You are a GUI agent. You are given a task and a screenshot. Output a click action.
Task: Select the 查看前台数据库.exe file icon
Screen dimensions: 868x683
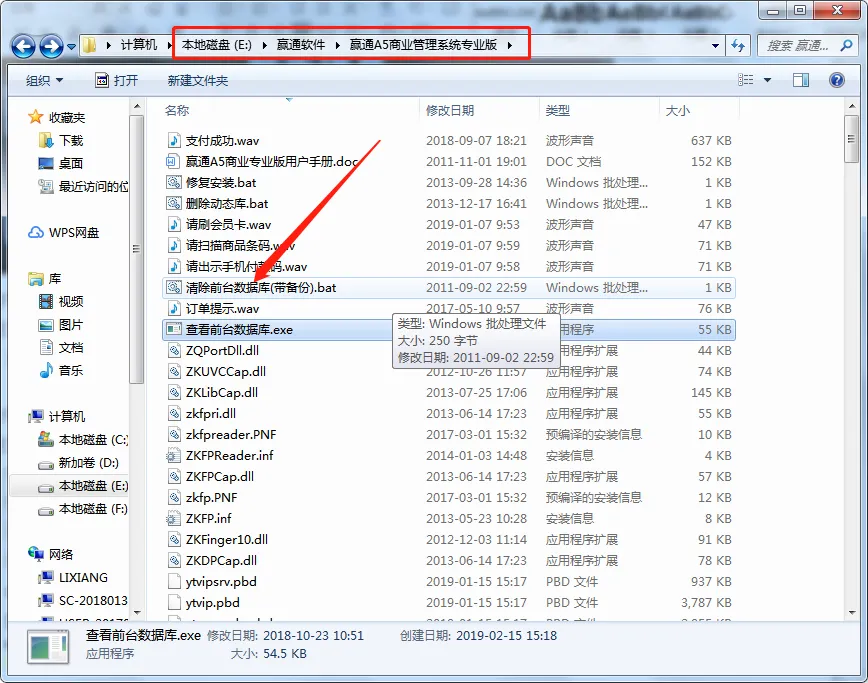click(x=174, y=329)
